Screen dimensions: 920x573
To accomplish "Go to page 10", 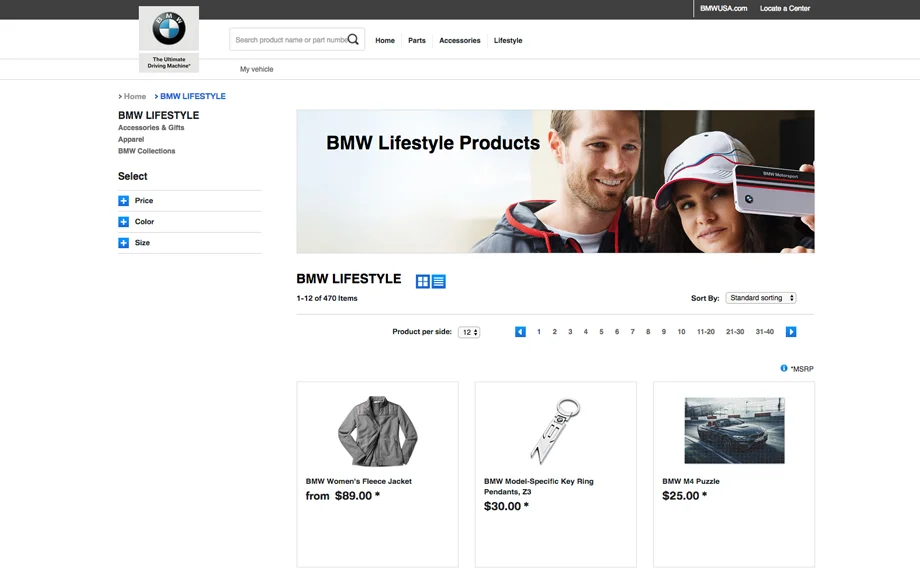I will point(681,332).
